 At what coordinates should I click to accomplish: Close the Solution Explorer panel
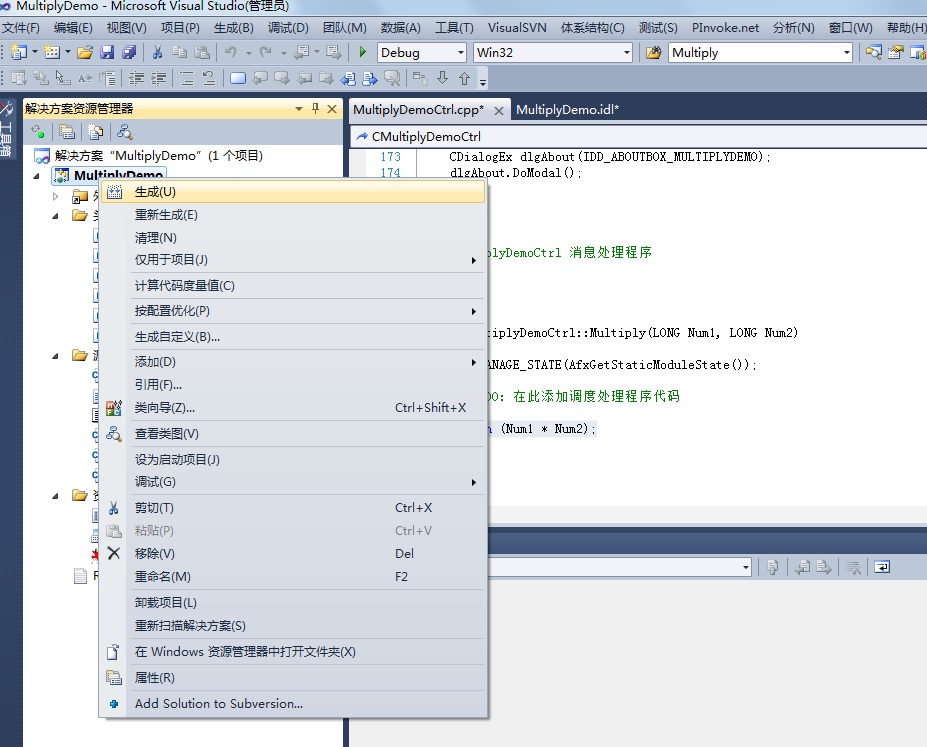point(332,109)
